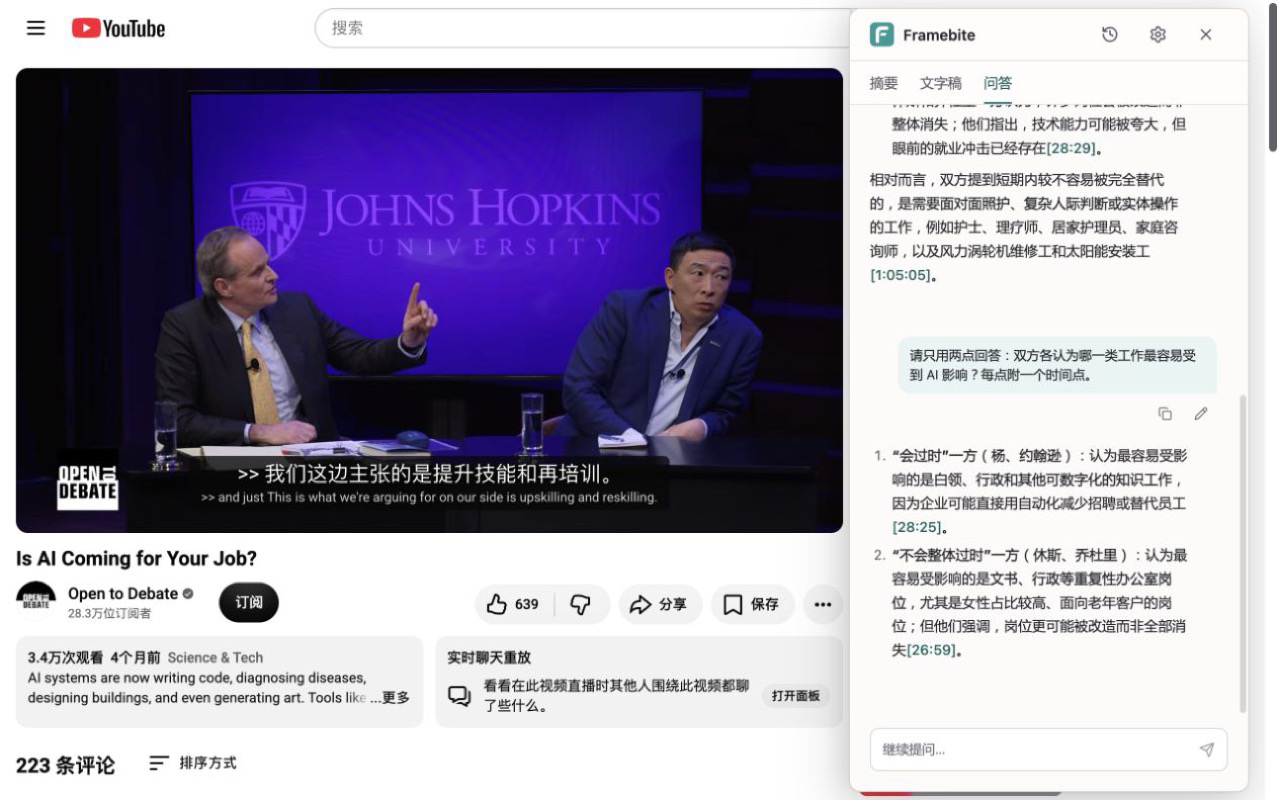The image size is (1280, 800).
Task: Click the 223 条评论 comments count
Action: (65, 765)
